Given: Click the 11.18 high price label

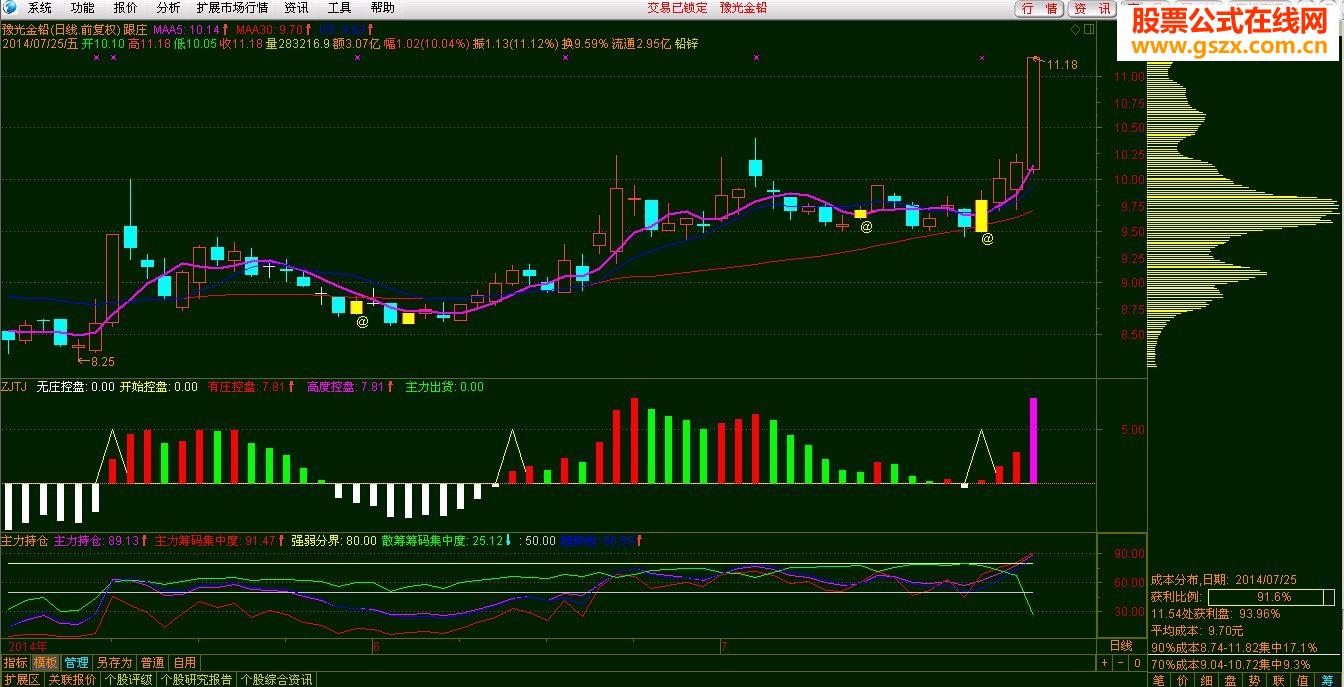Looking at the screenshot, I should tap(1063, 65).
